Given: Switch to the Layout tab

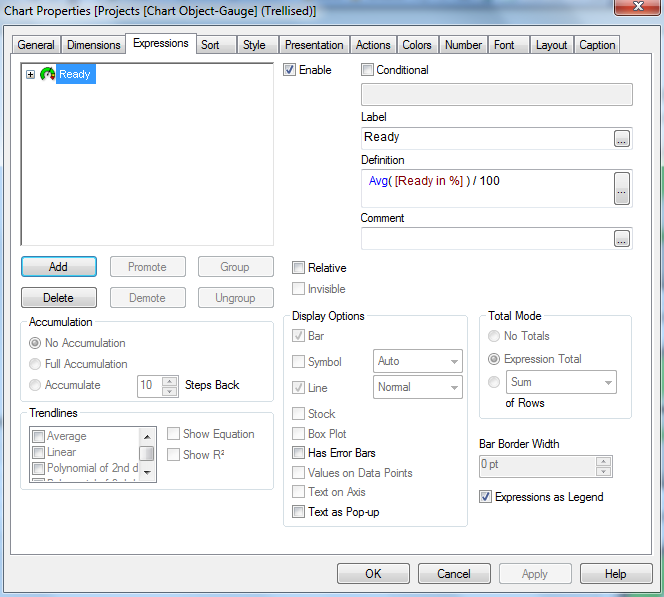Looking at the screenshot, I should (x=551, y=45).
